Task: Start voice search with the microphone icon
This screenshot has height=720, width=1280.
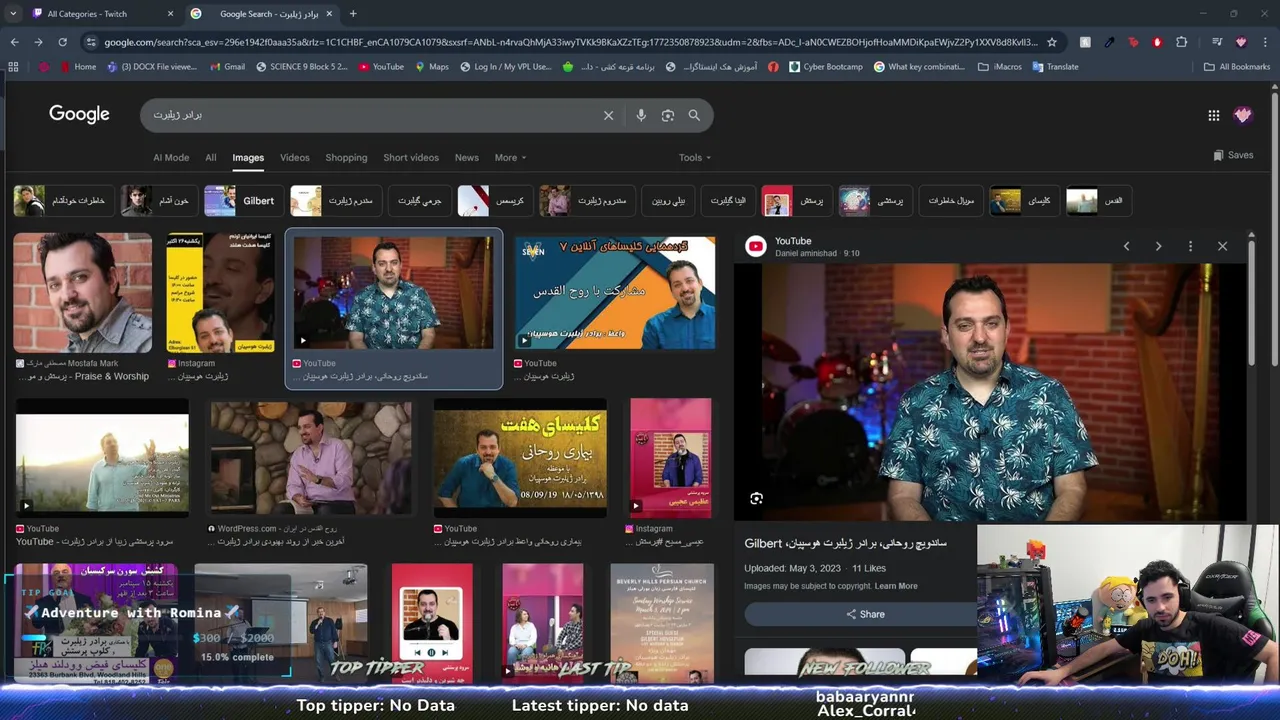Action: [x=641, y=115]
